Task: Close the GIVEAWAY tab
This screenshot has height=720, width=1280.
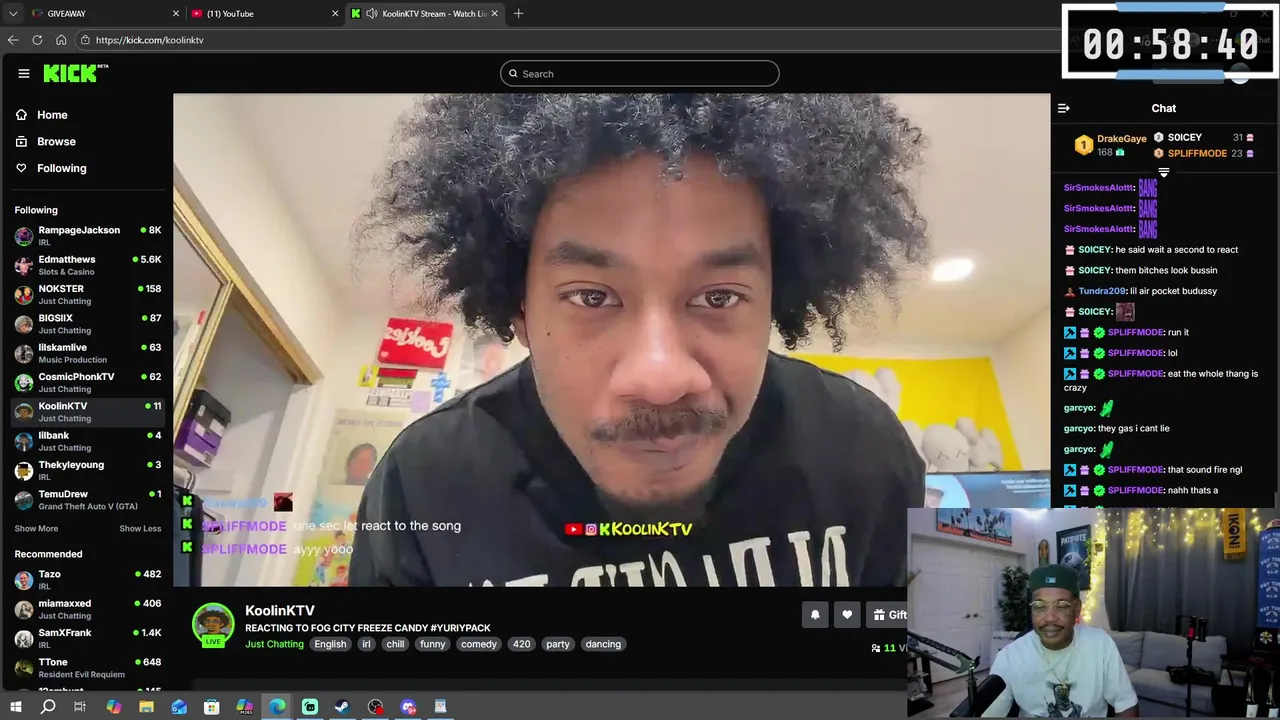Action: pos(176,13)
